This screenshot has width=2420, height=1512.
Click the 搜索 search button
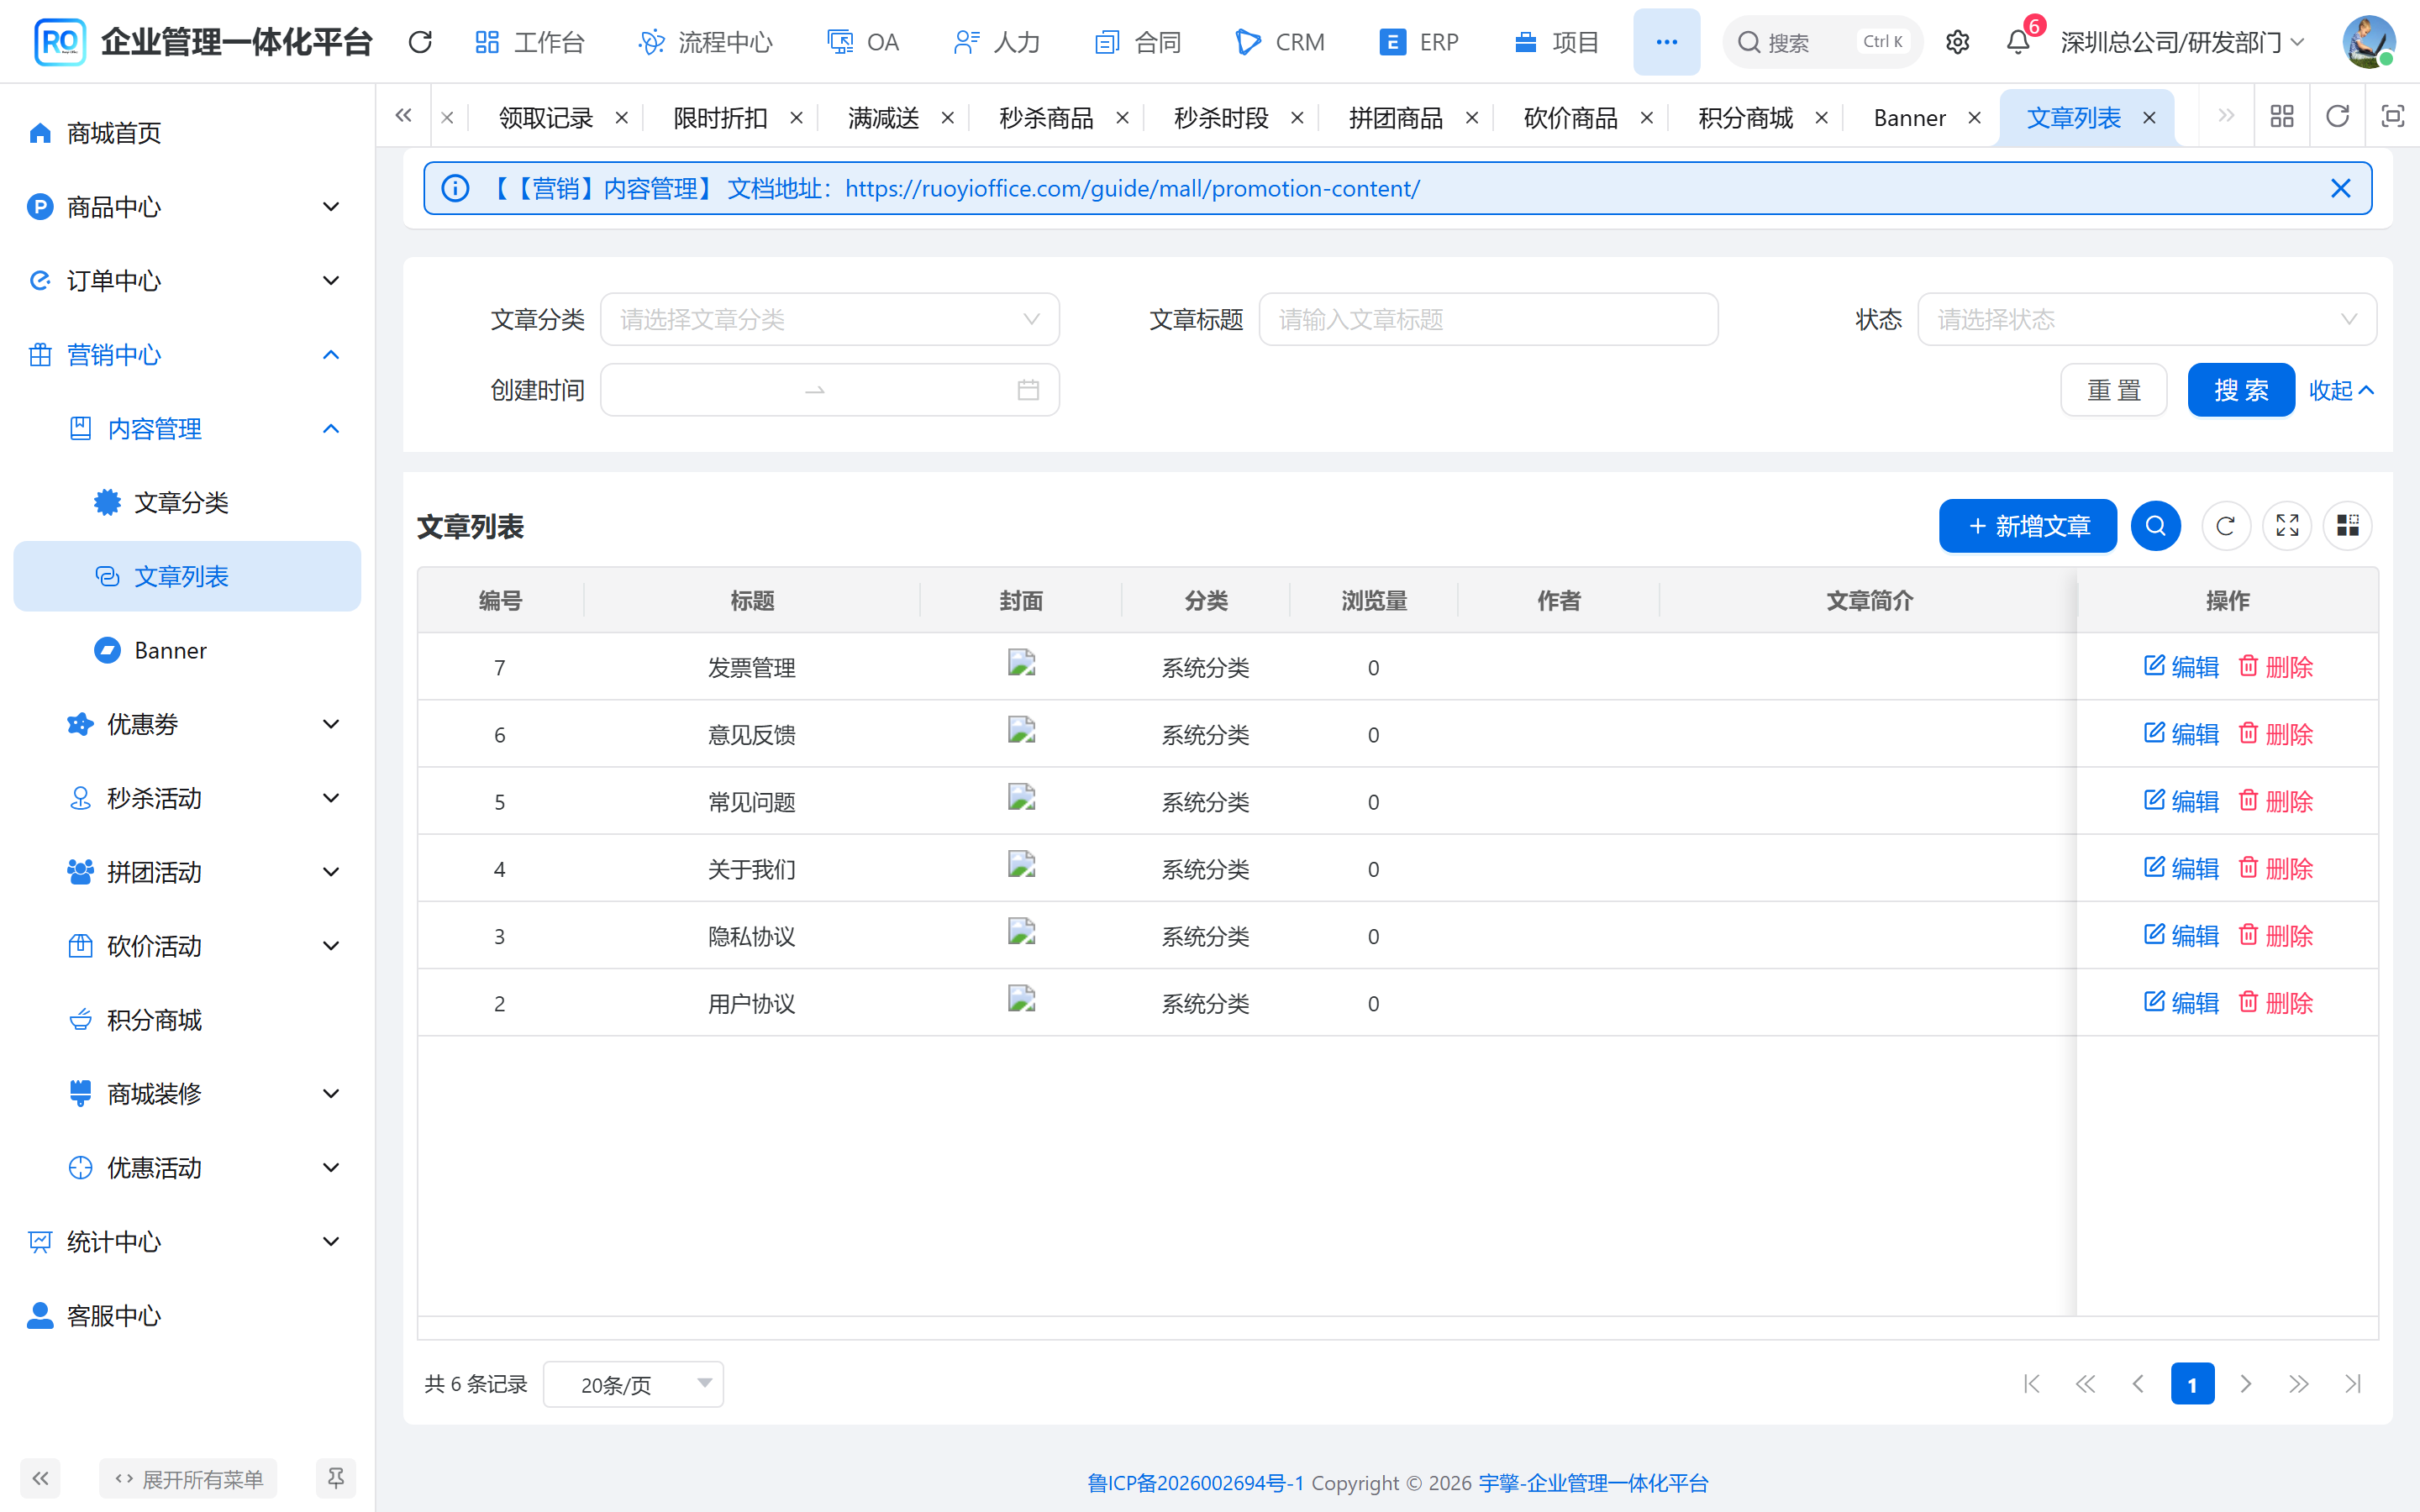click(x=2241, y=390)
